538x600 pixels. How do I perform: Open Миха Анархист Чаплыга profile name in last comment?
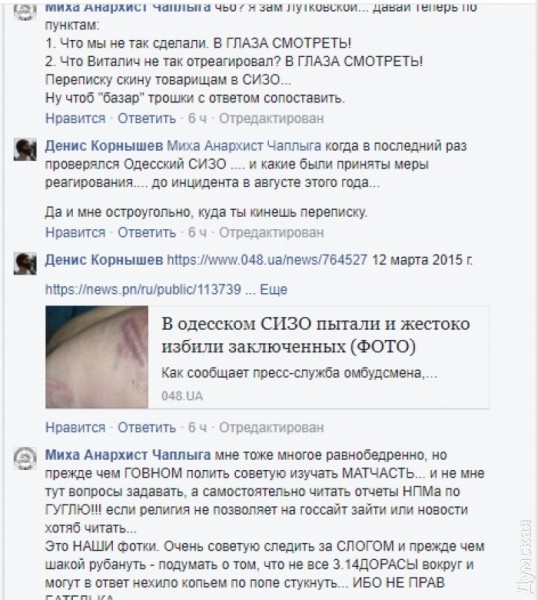pos(128,455)
